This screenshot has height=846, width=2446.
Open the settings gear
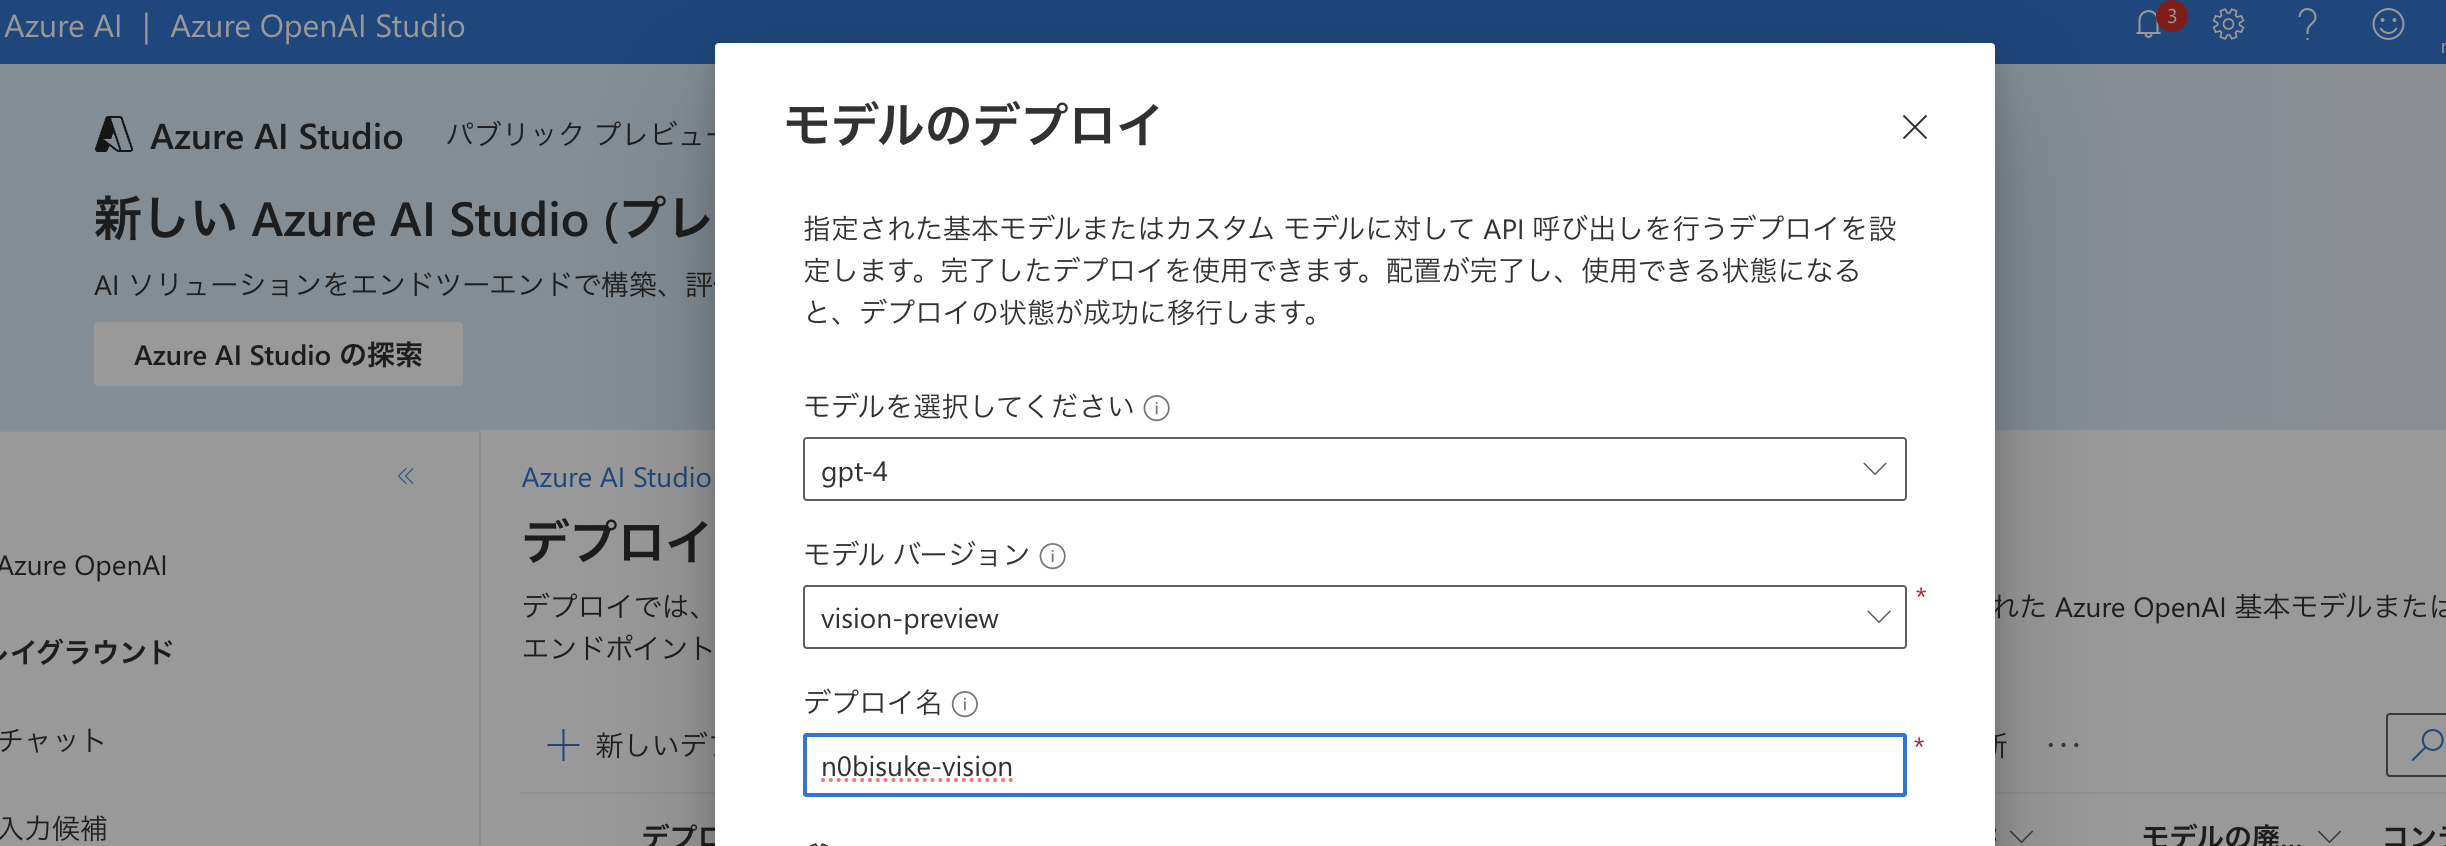pyautogui.click(x=2229, y=25)
